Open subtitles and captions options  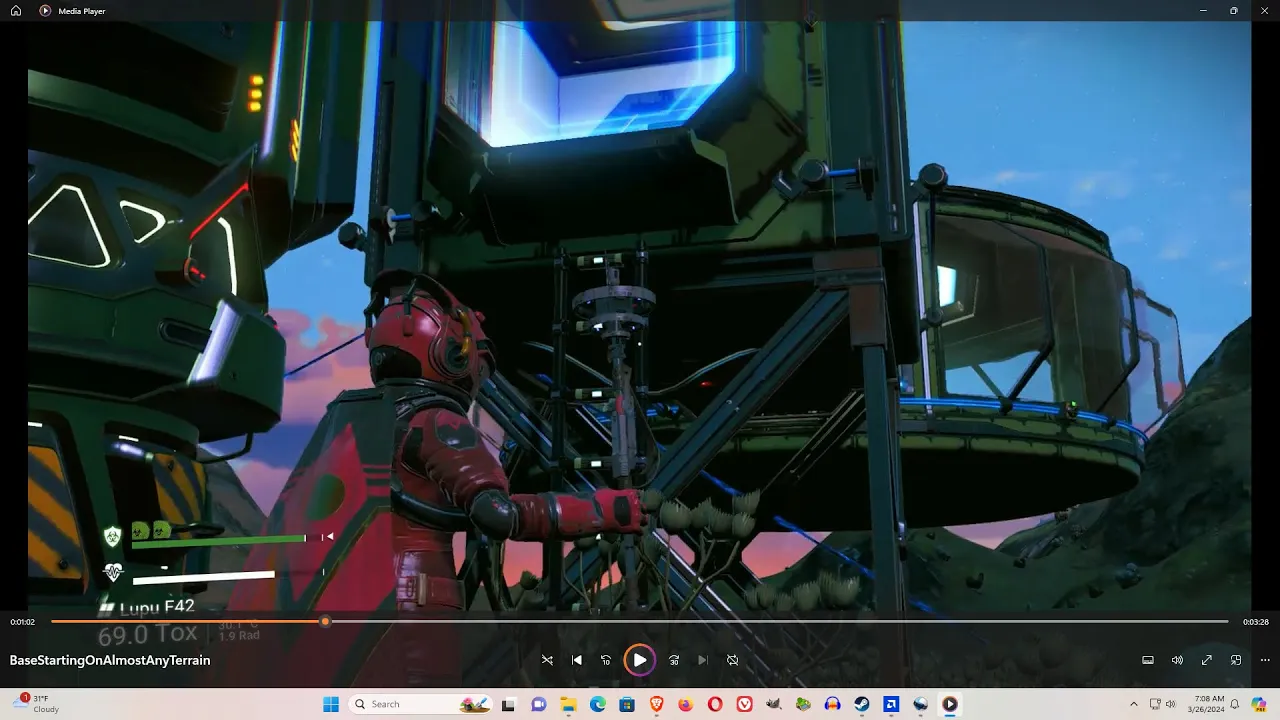(1148, 660)
